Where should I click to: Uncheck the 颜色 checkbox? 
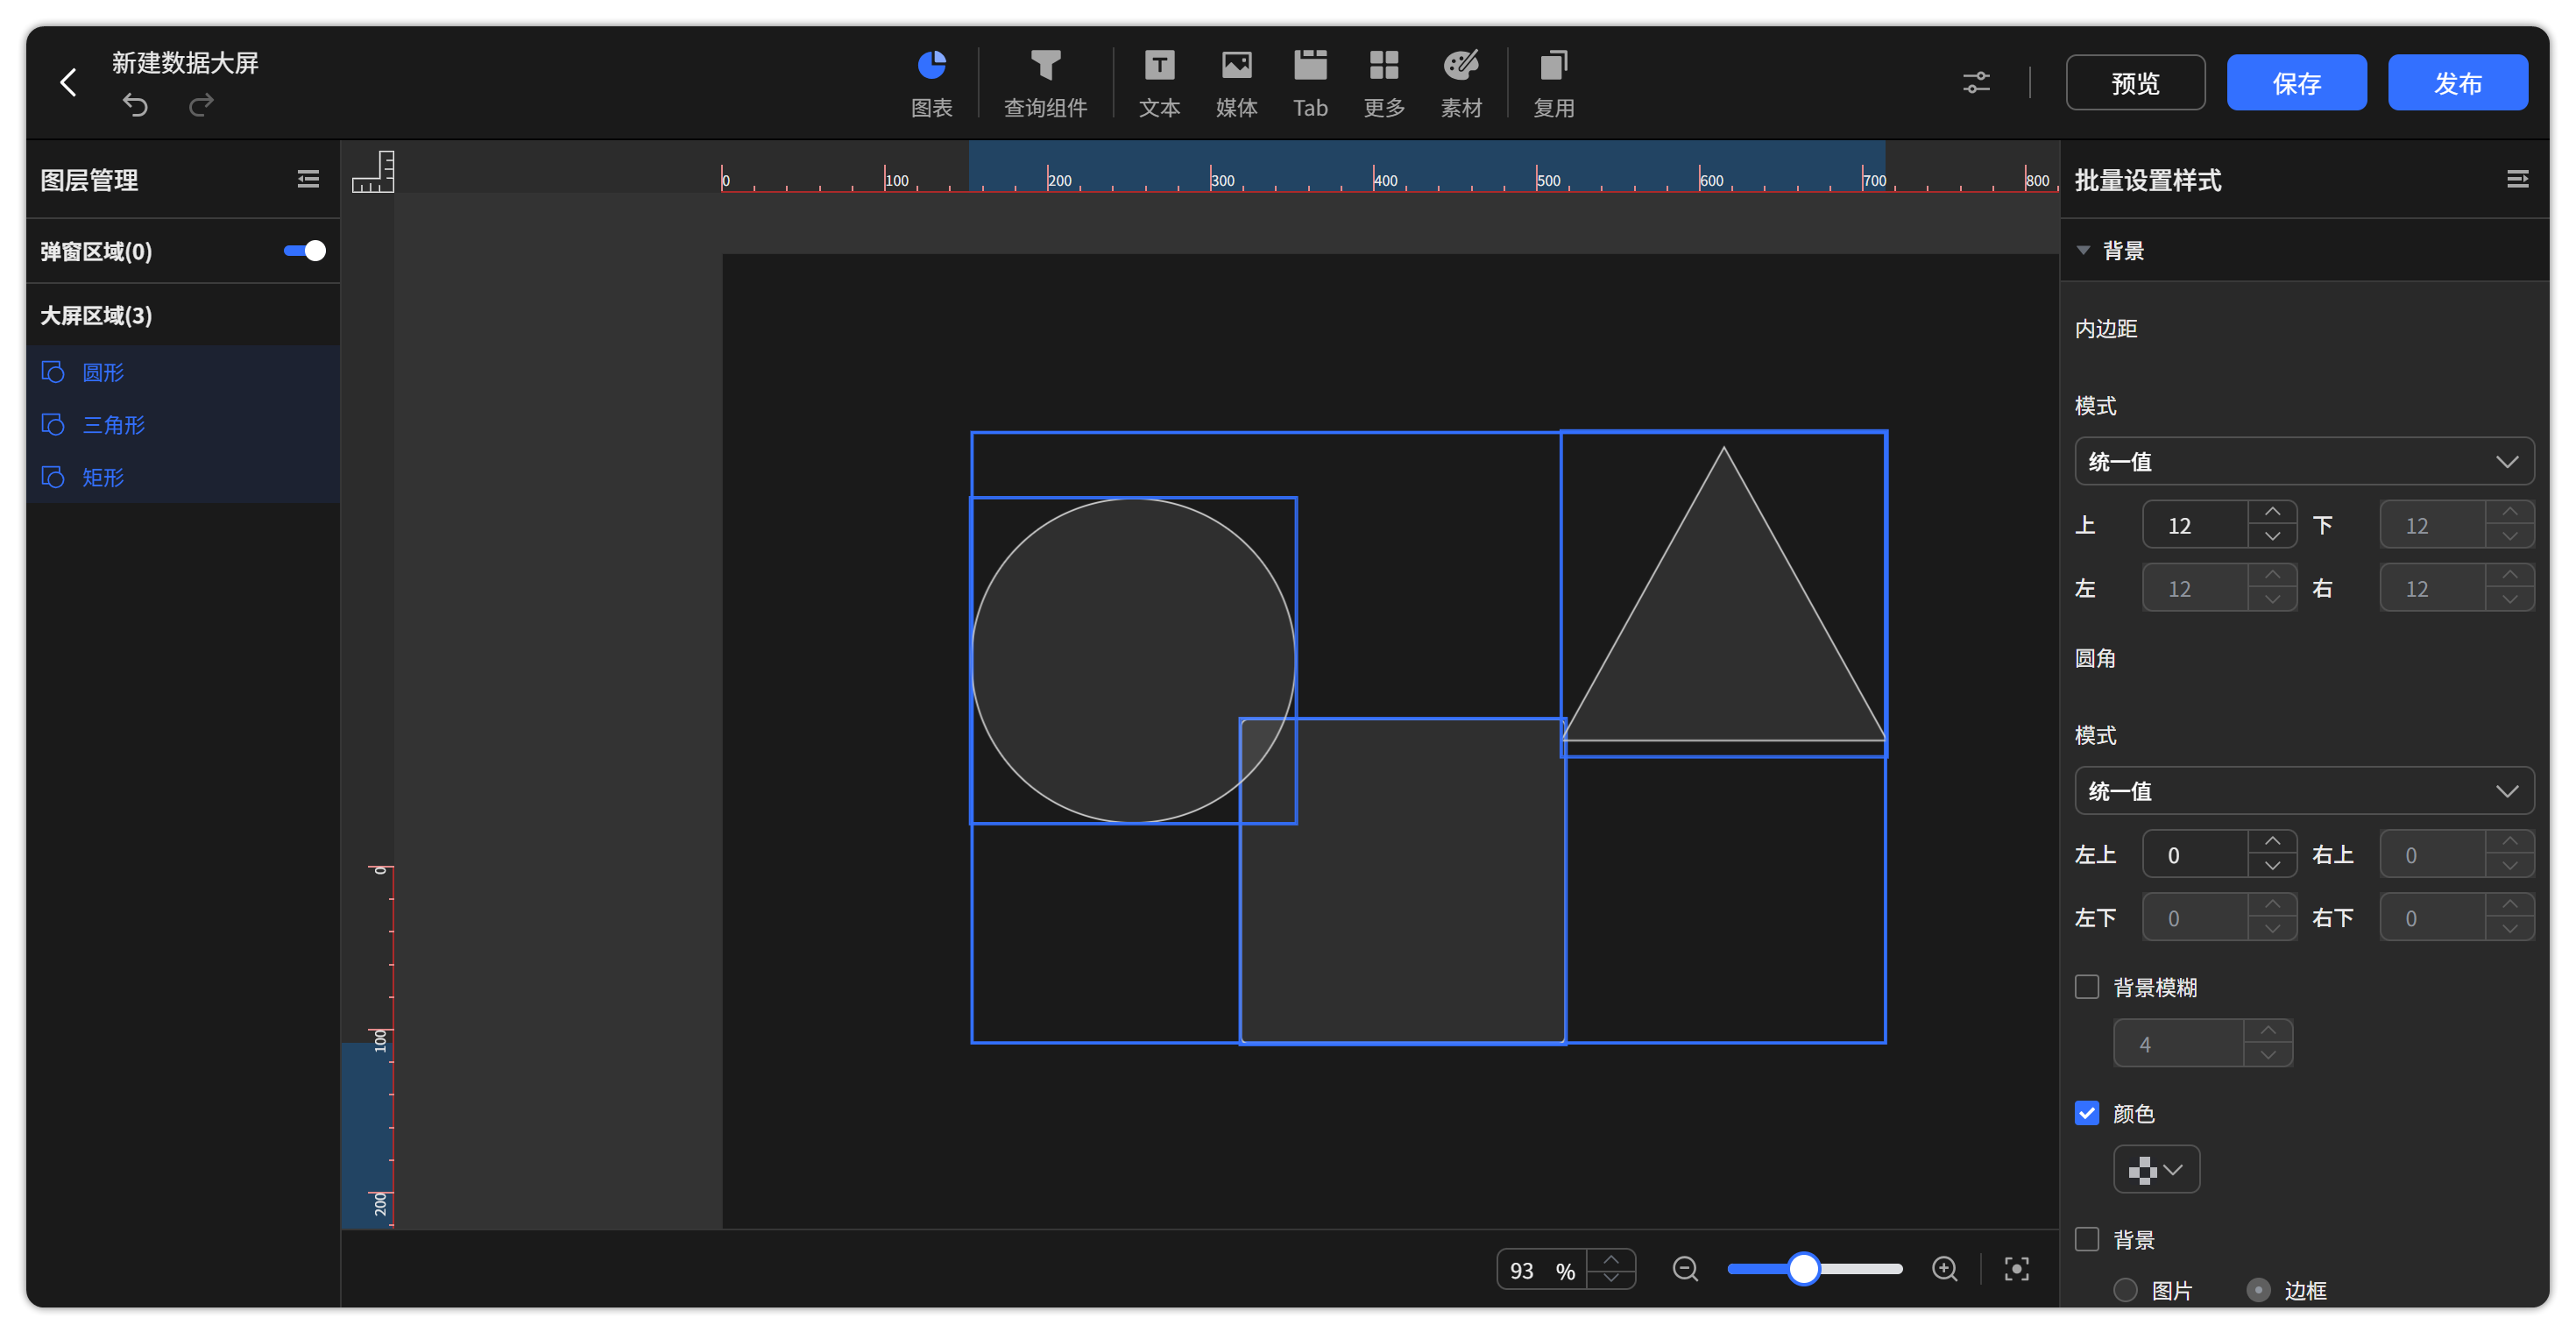point(2087,1112)
